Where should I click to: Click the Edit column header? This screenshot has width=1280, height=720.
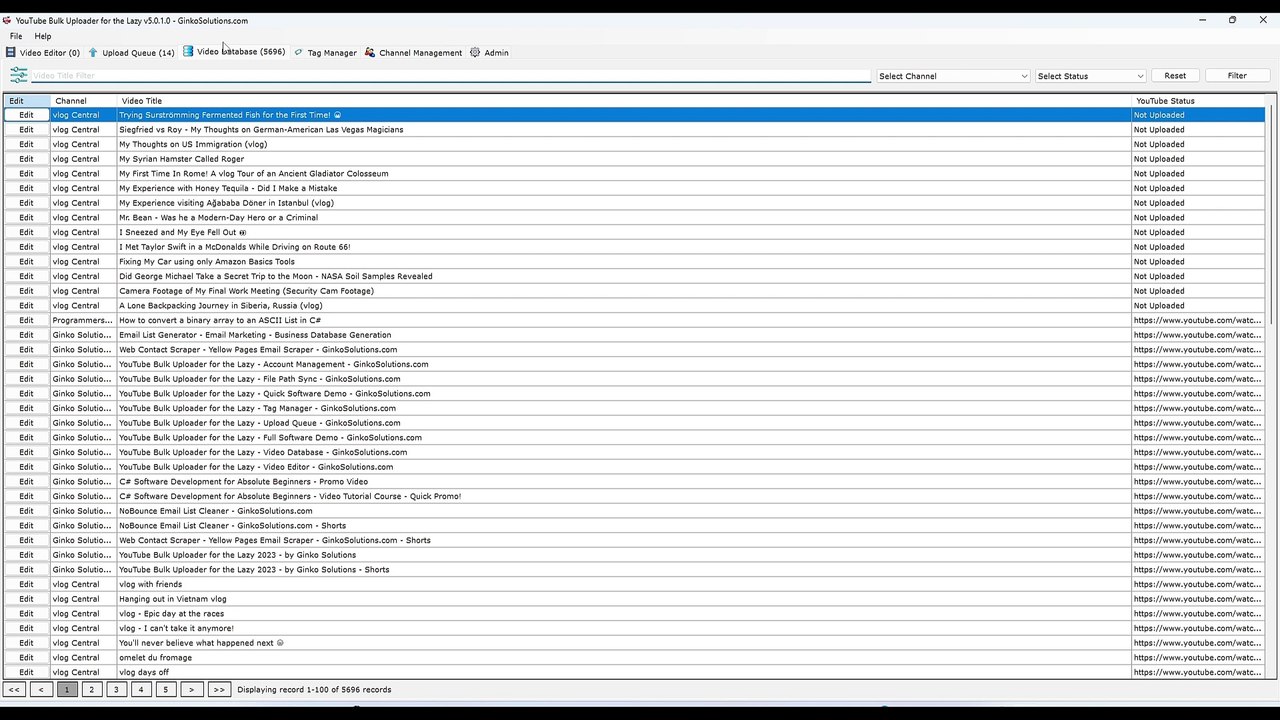pyautogui.click(x=27, y=101)
